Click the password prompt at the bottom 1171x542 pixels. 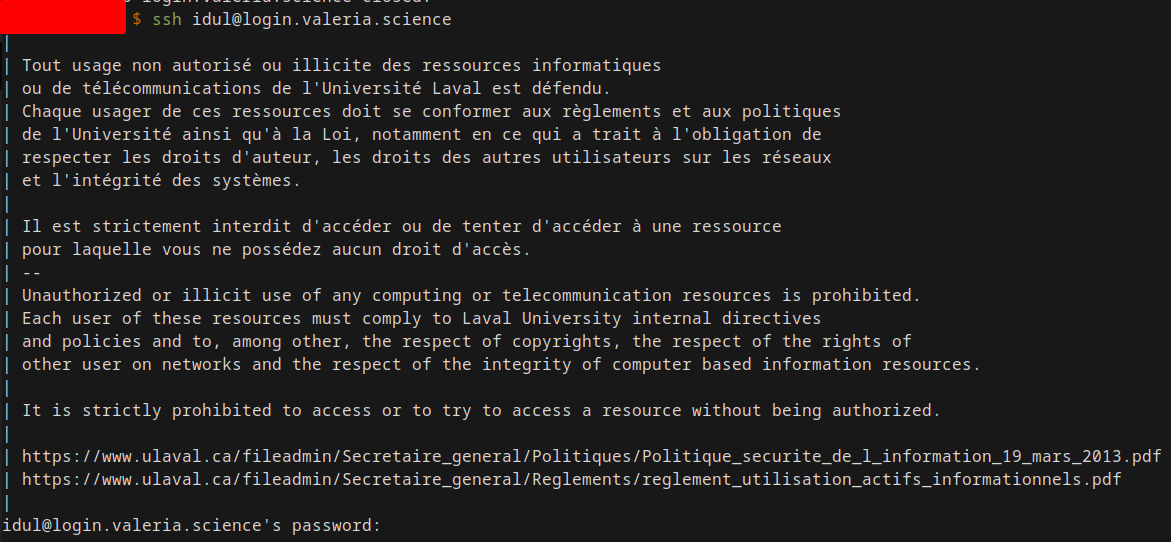click(191, 525)
